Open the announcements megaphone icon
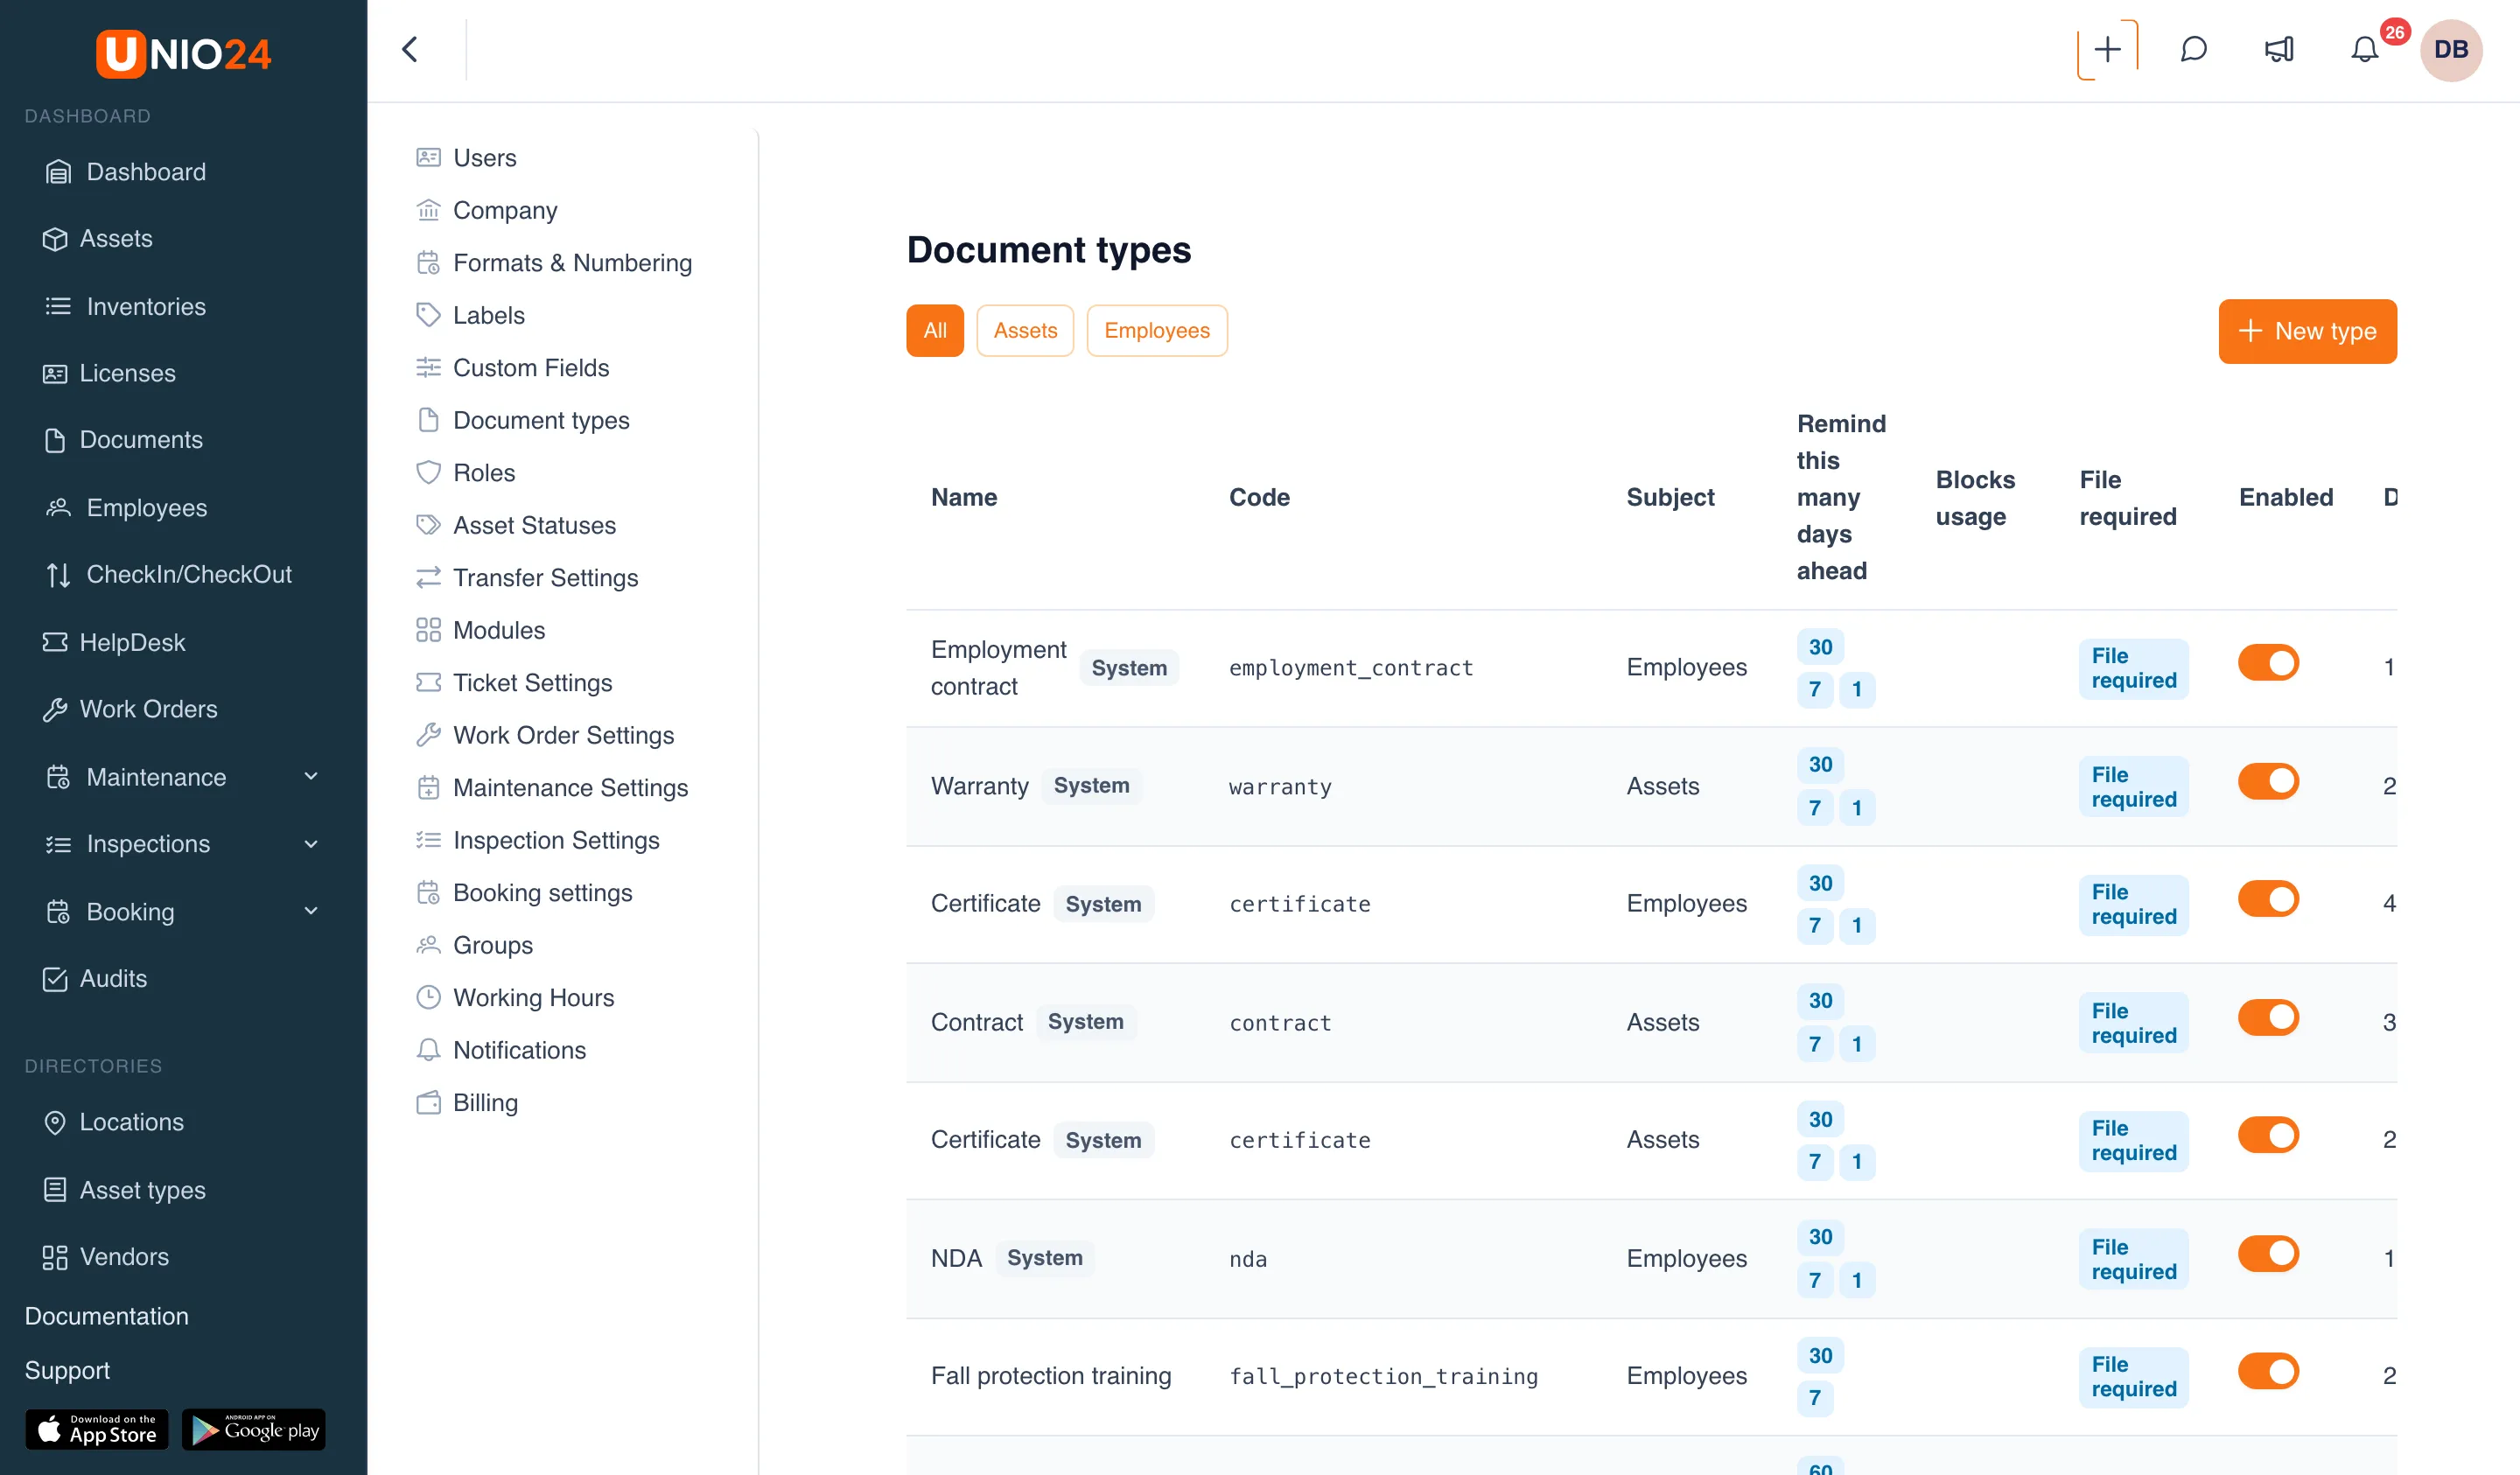The height and width of the screenshot is (1475, 2520). click(x=2279, y=49)
